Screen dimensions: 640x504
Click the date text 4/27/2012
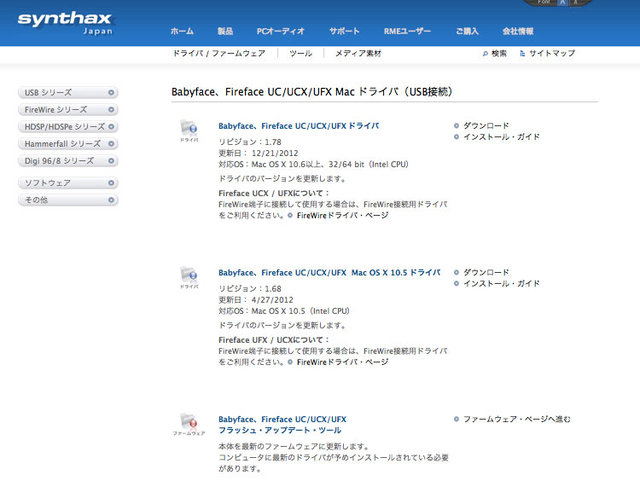tap(273, 300)
